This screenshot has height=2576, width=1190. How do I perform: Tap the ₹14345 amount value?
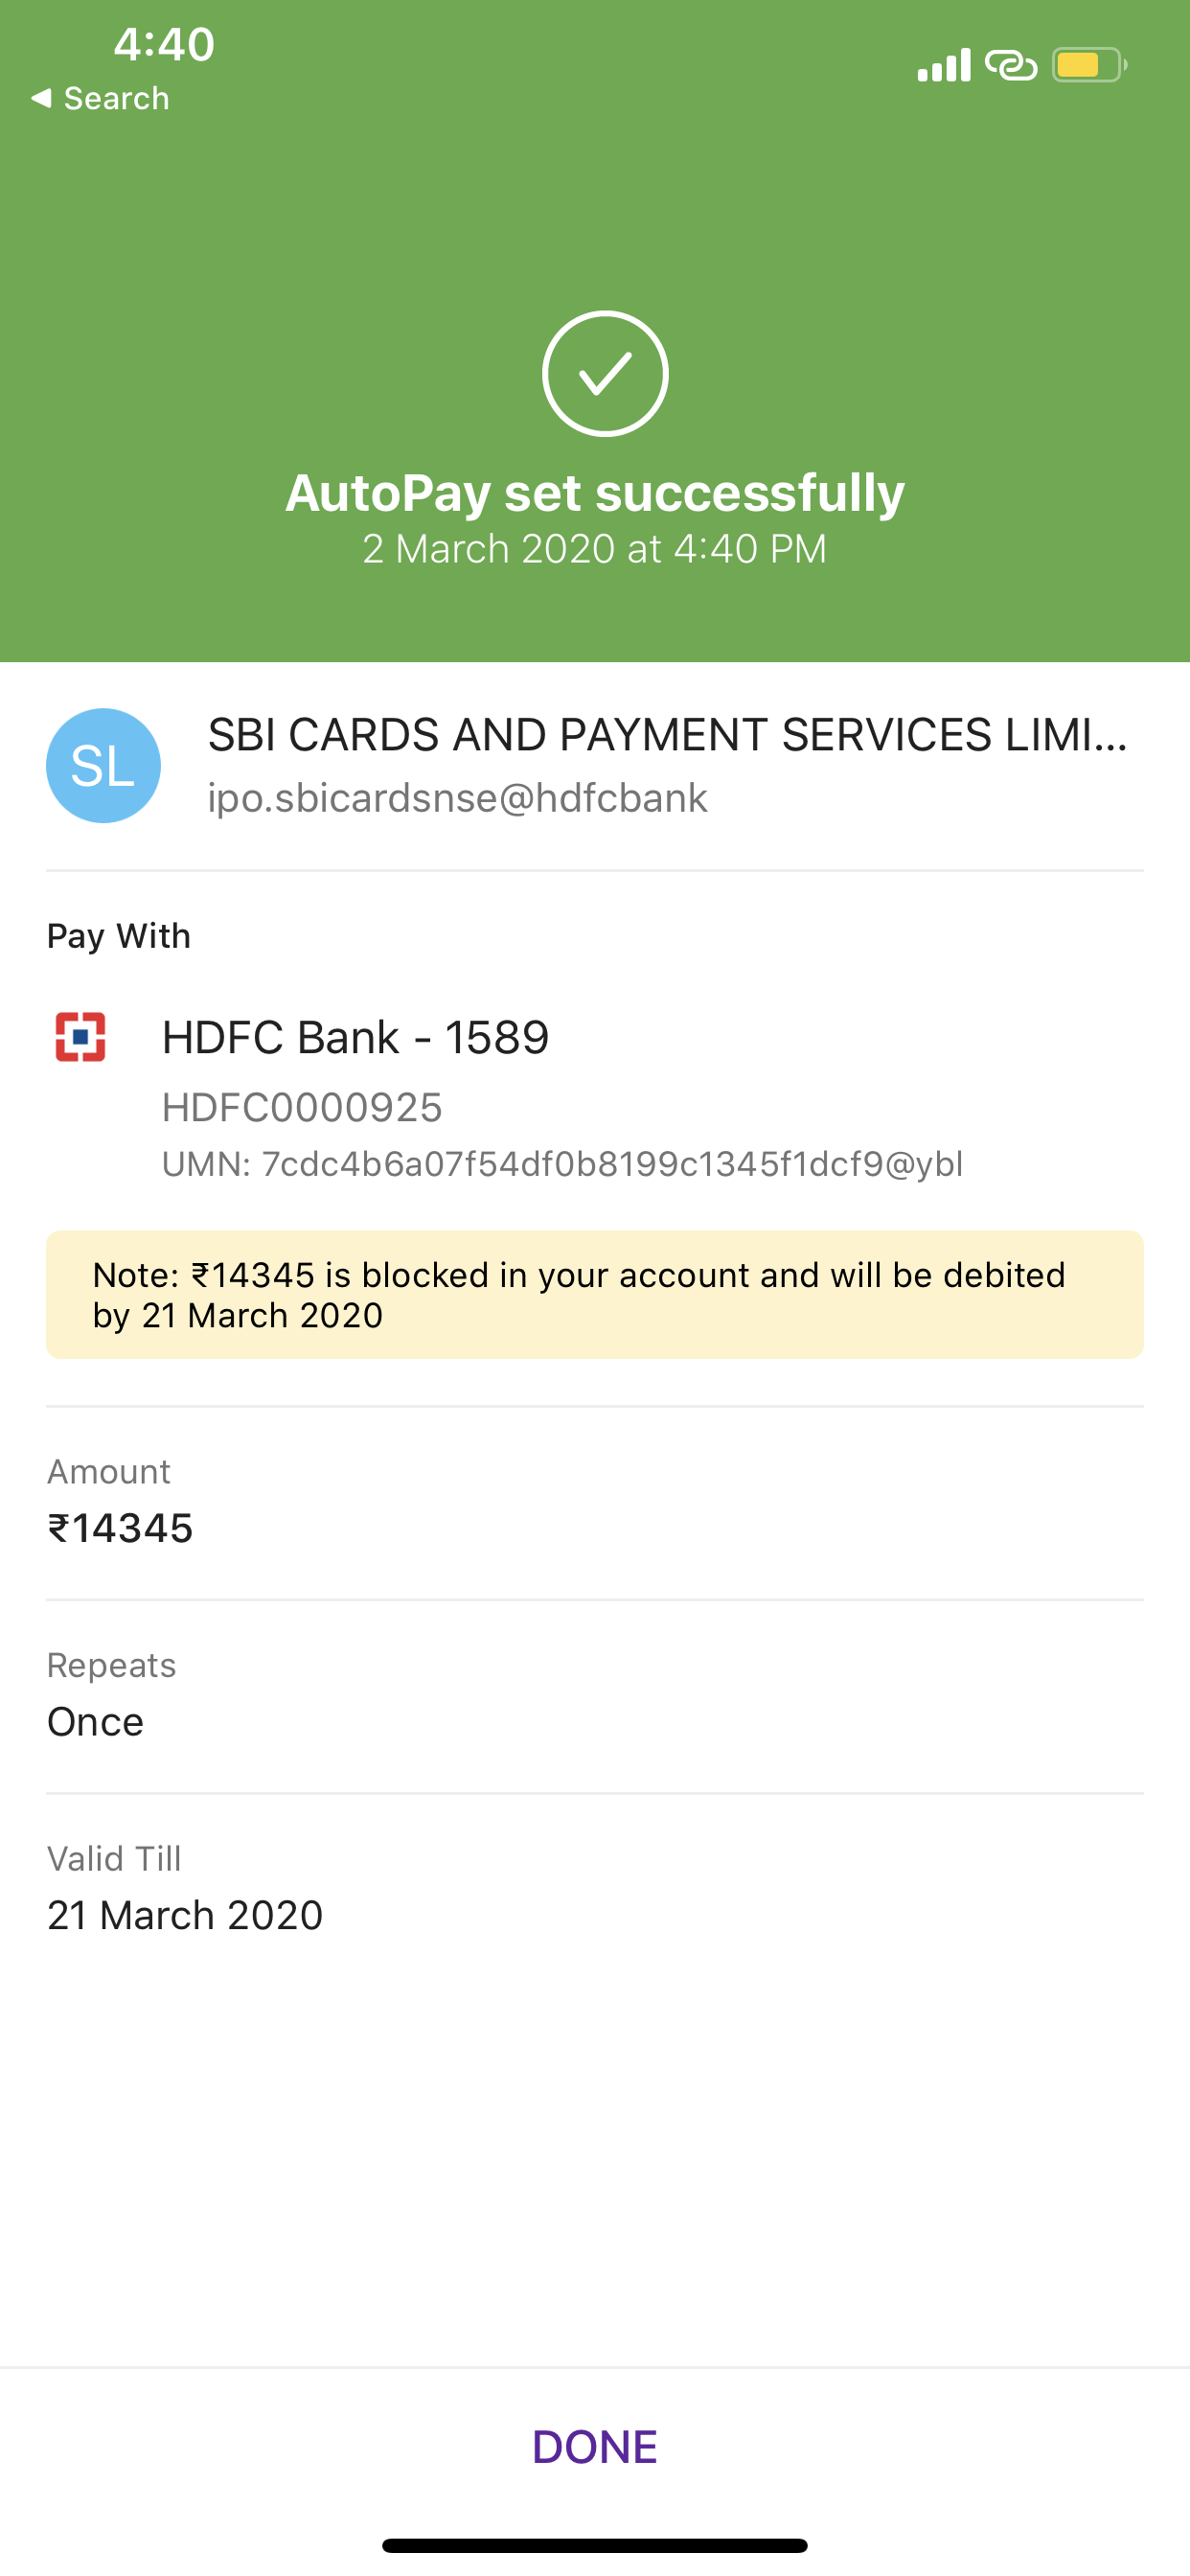[x=120, y=1528]
